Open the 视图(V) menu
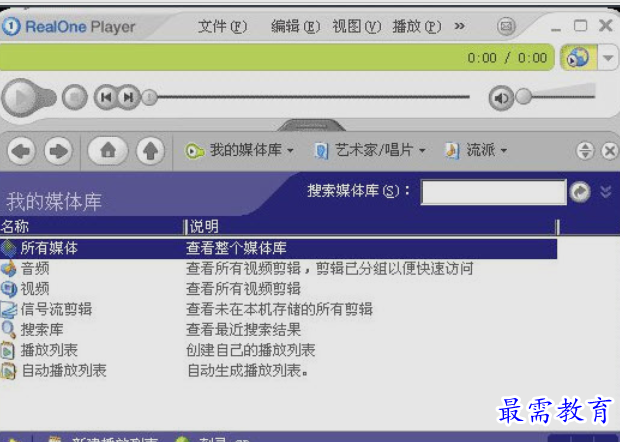 tap(356, 26)
